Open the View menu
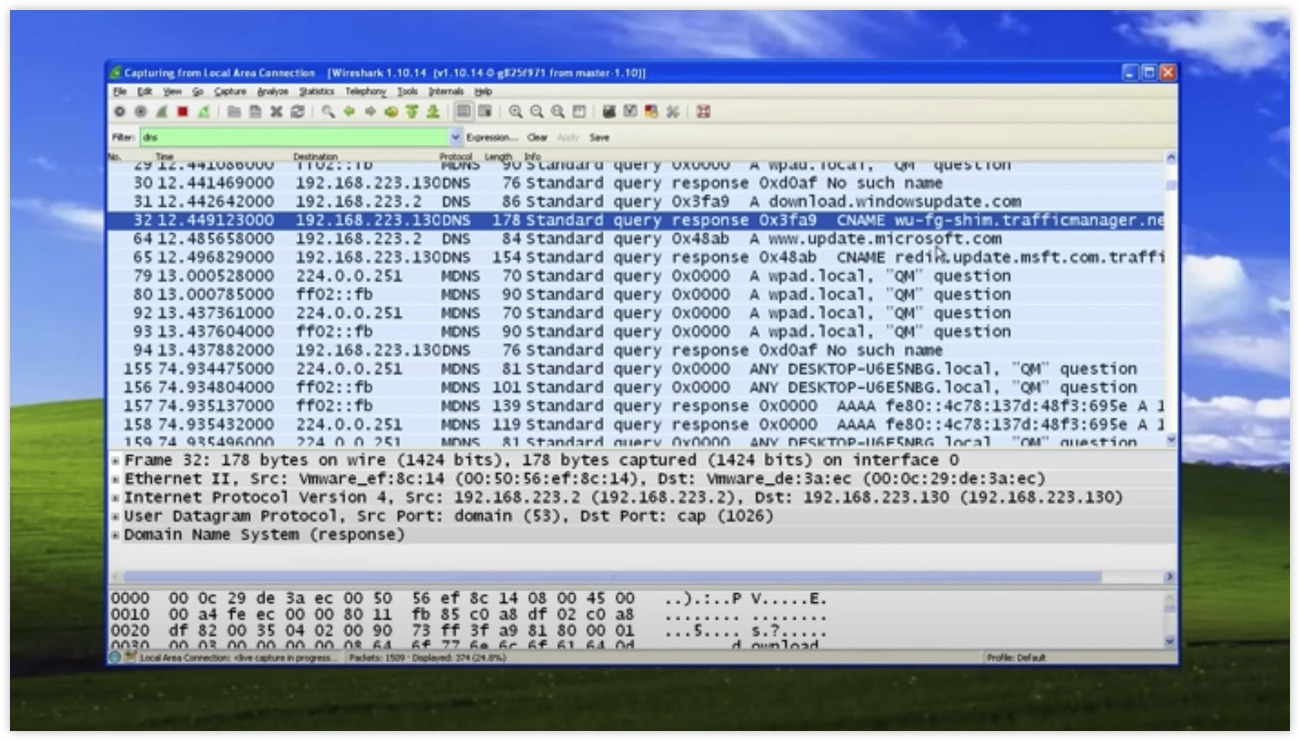The width and height of the screenshot is (1300, 741). 172,91
